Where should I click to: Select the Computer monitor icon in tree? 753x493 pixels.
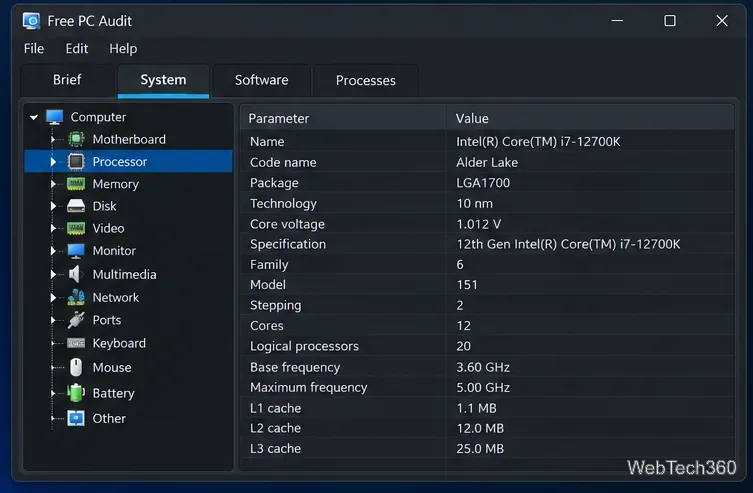(x=54, y=117)
